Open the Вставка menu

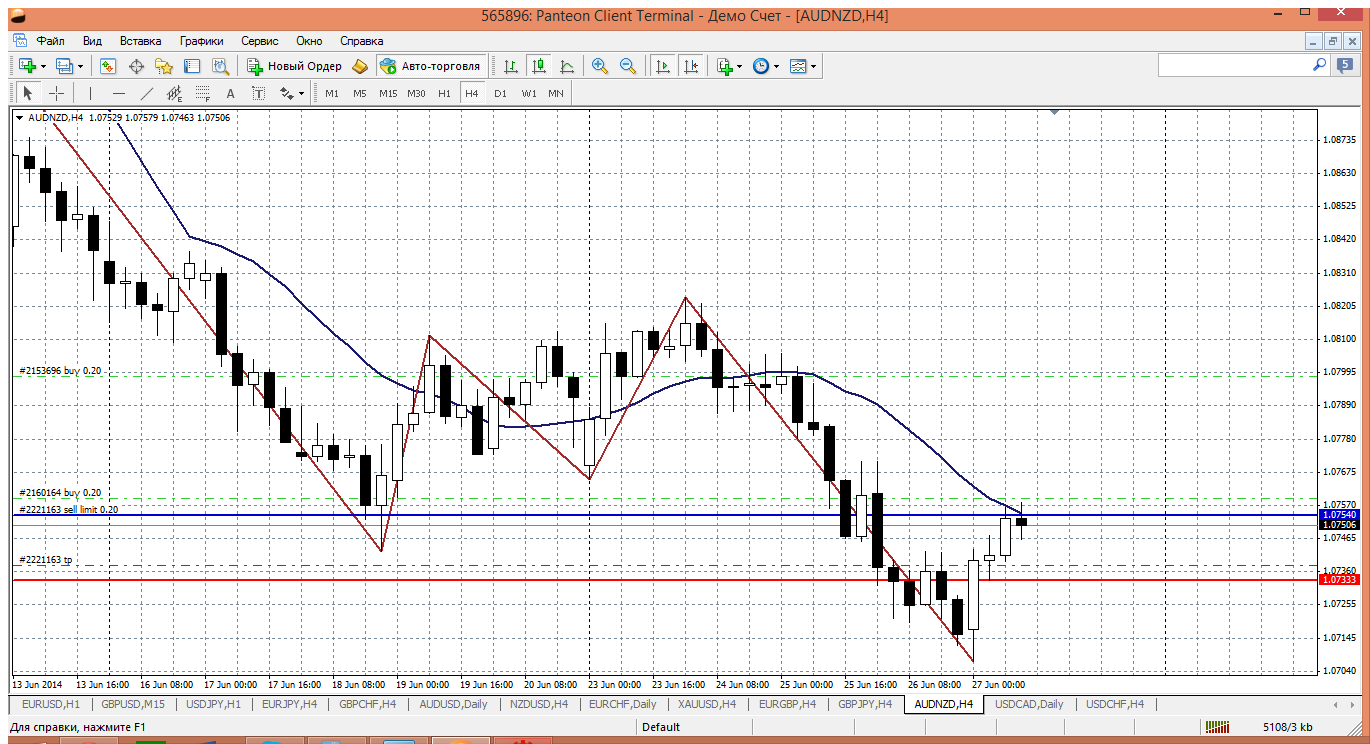pos(140,41)
